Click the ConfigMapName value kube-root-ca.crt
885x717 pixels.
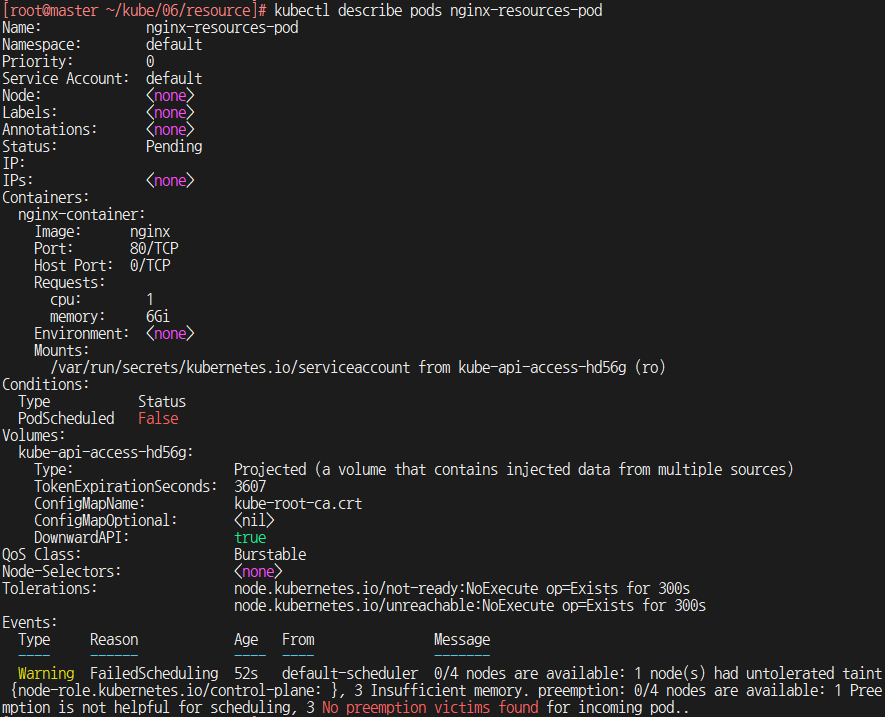298,503
